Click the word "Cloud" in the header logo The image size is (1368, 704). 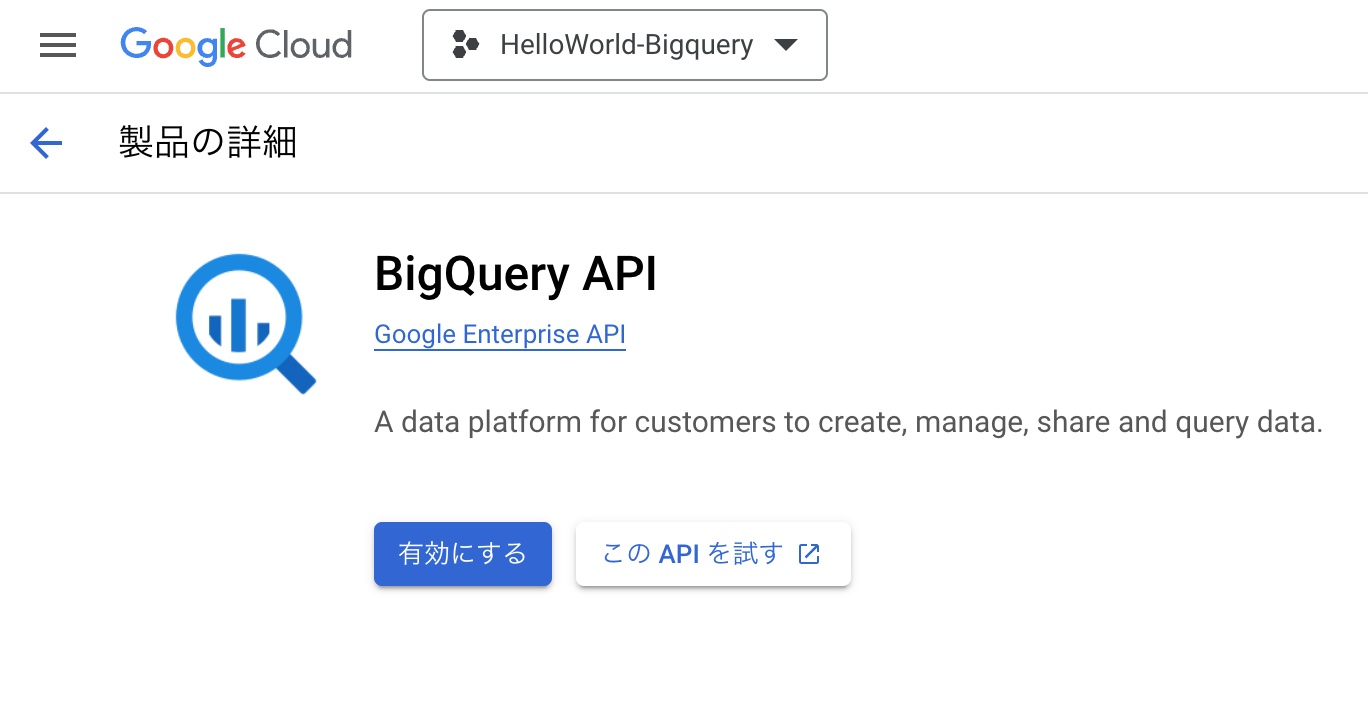304,45
